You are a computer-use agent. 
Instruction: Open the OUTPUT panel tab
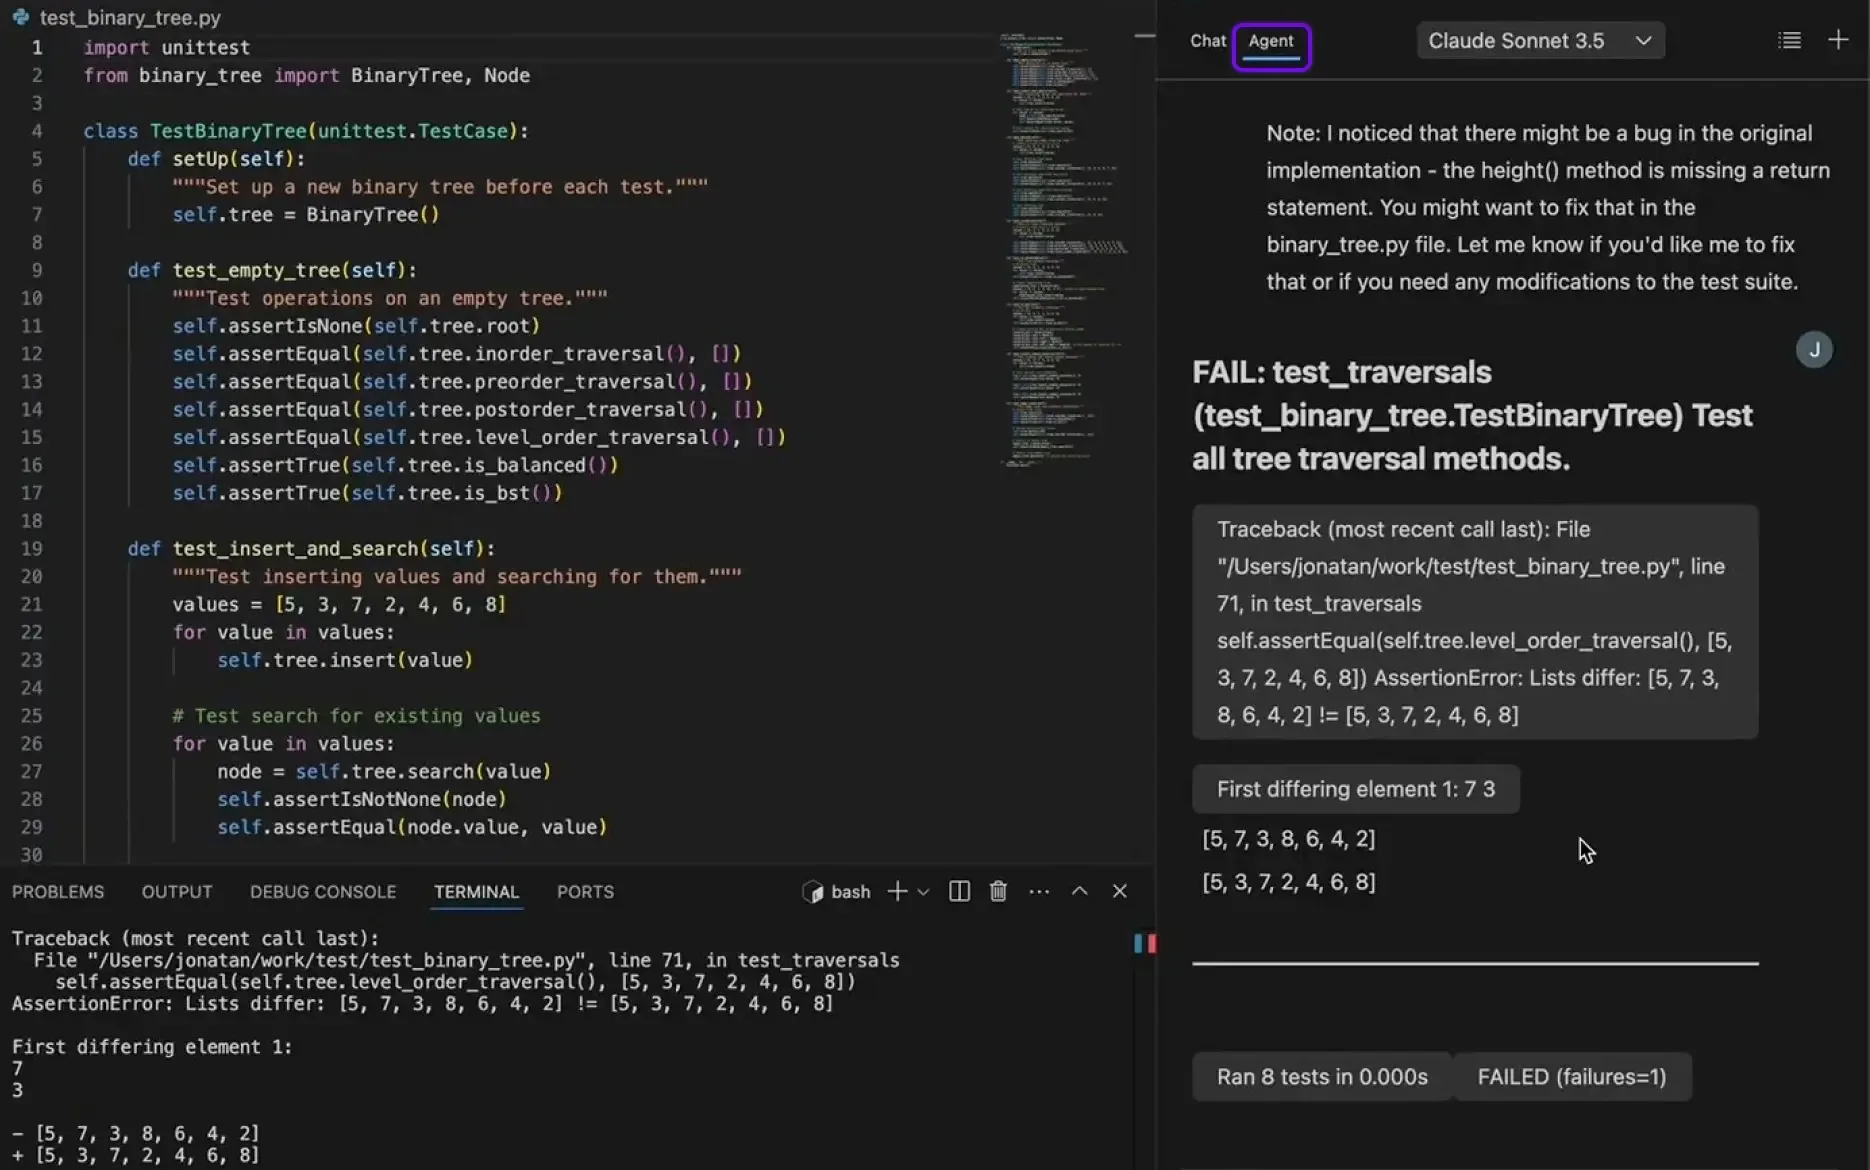[177, 891]
